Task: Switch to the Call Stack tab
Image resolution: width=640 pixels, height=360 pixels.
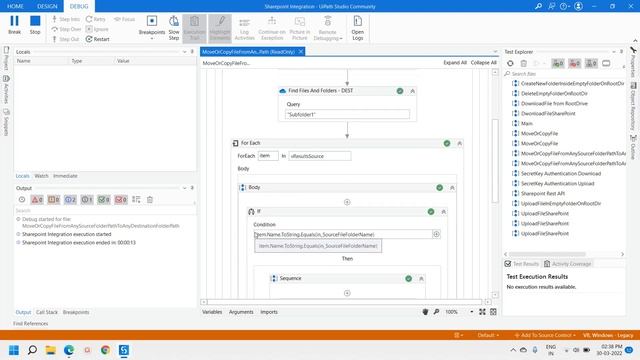Action: coord(47,312)
